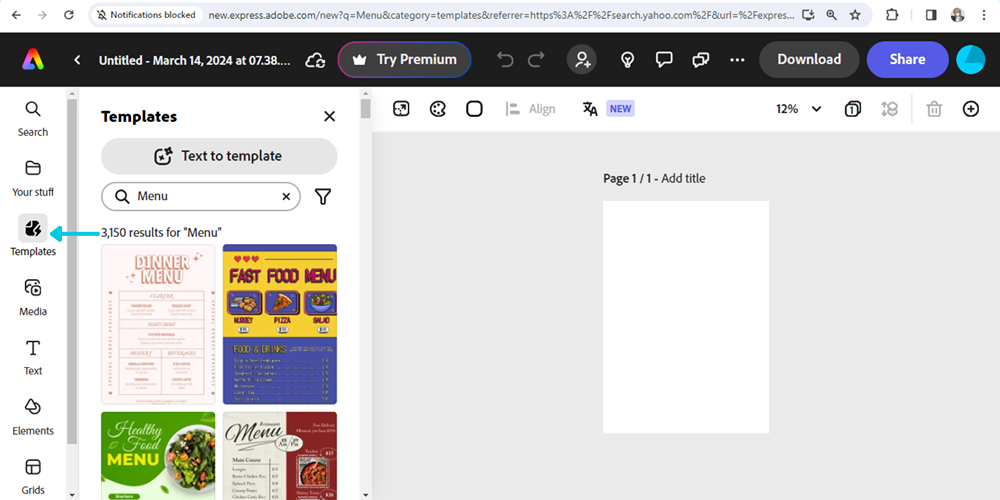This screenshot has height=500, width=1000.
Task: Click the browser address bar URL
Action: coord(501,15)
